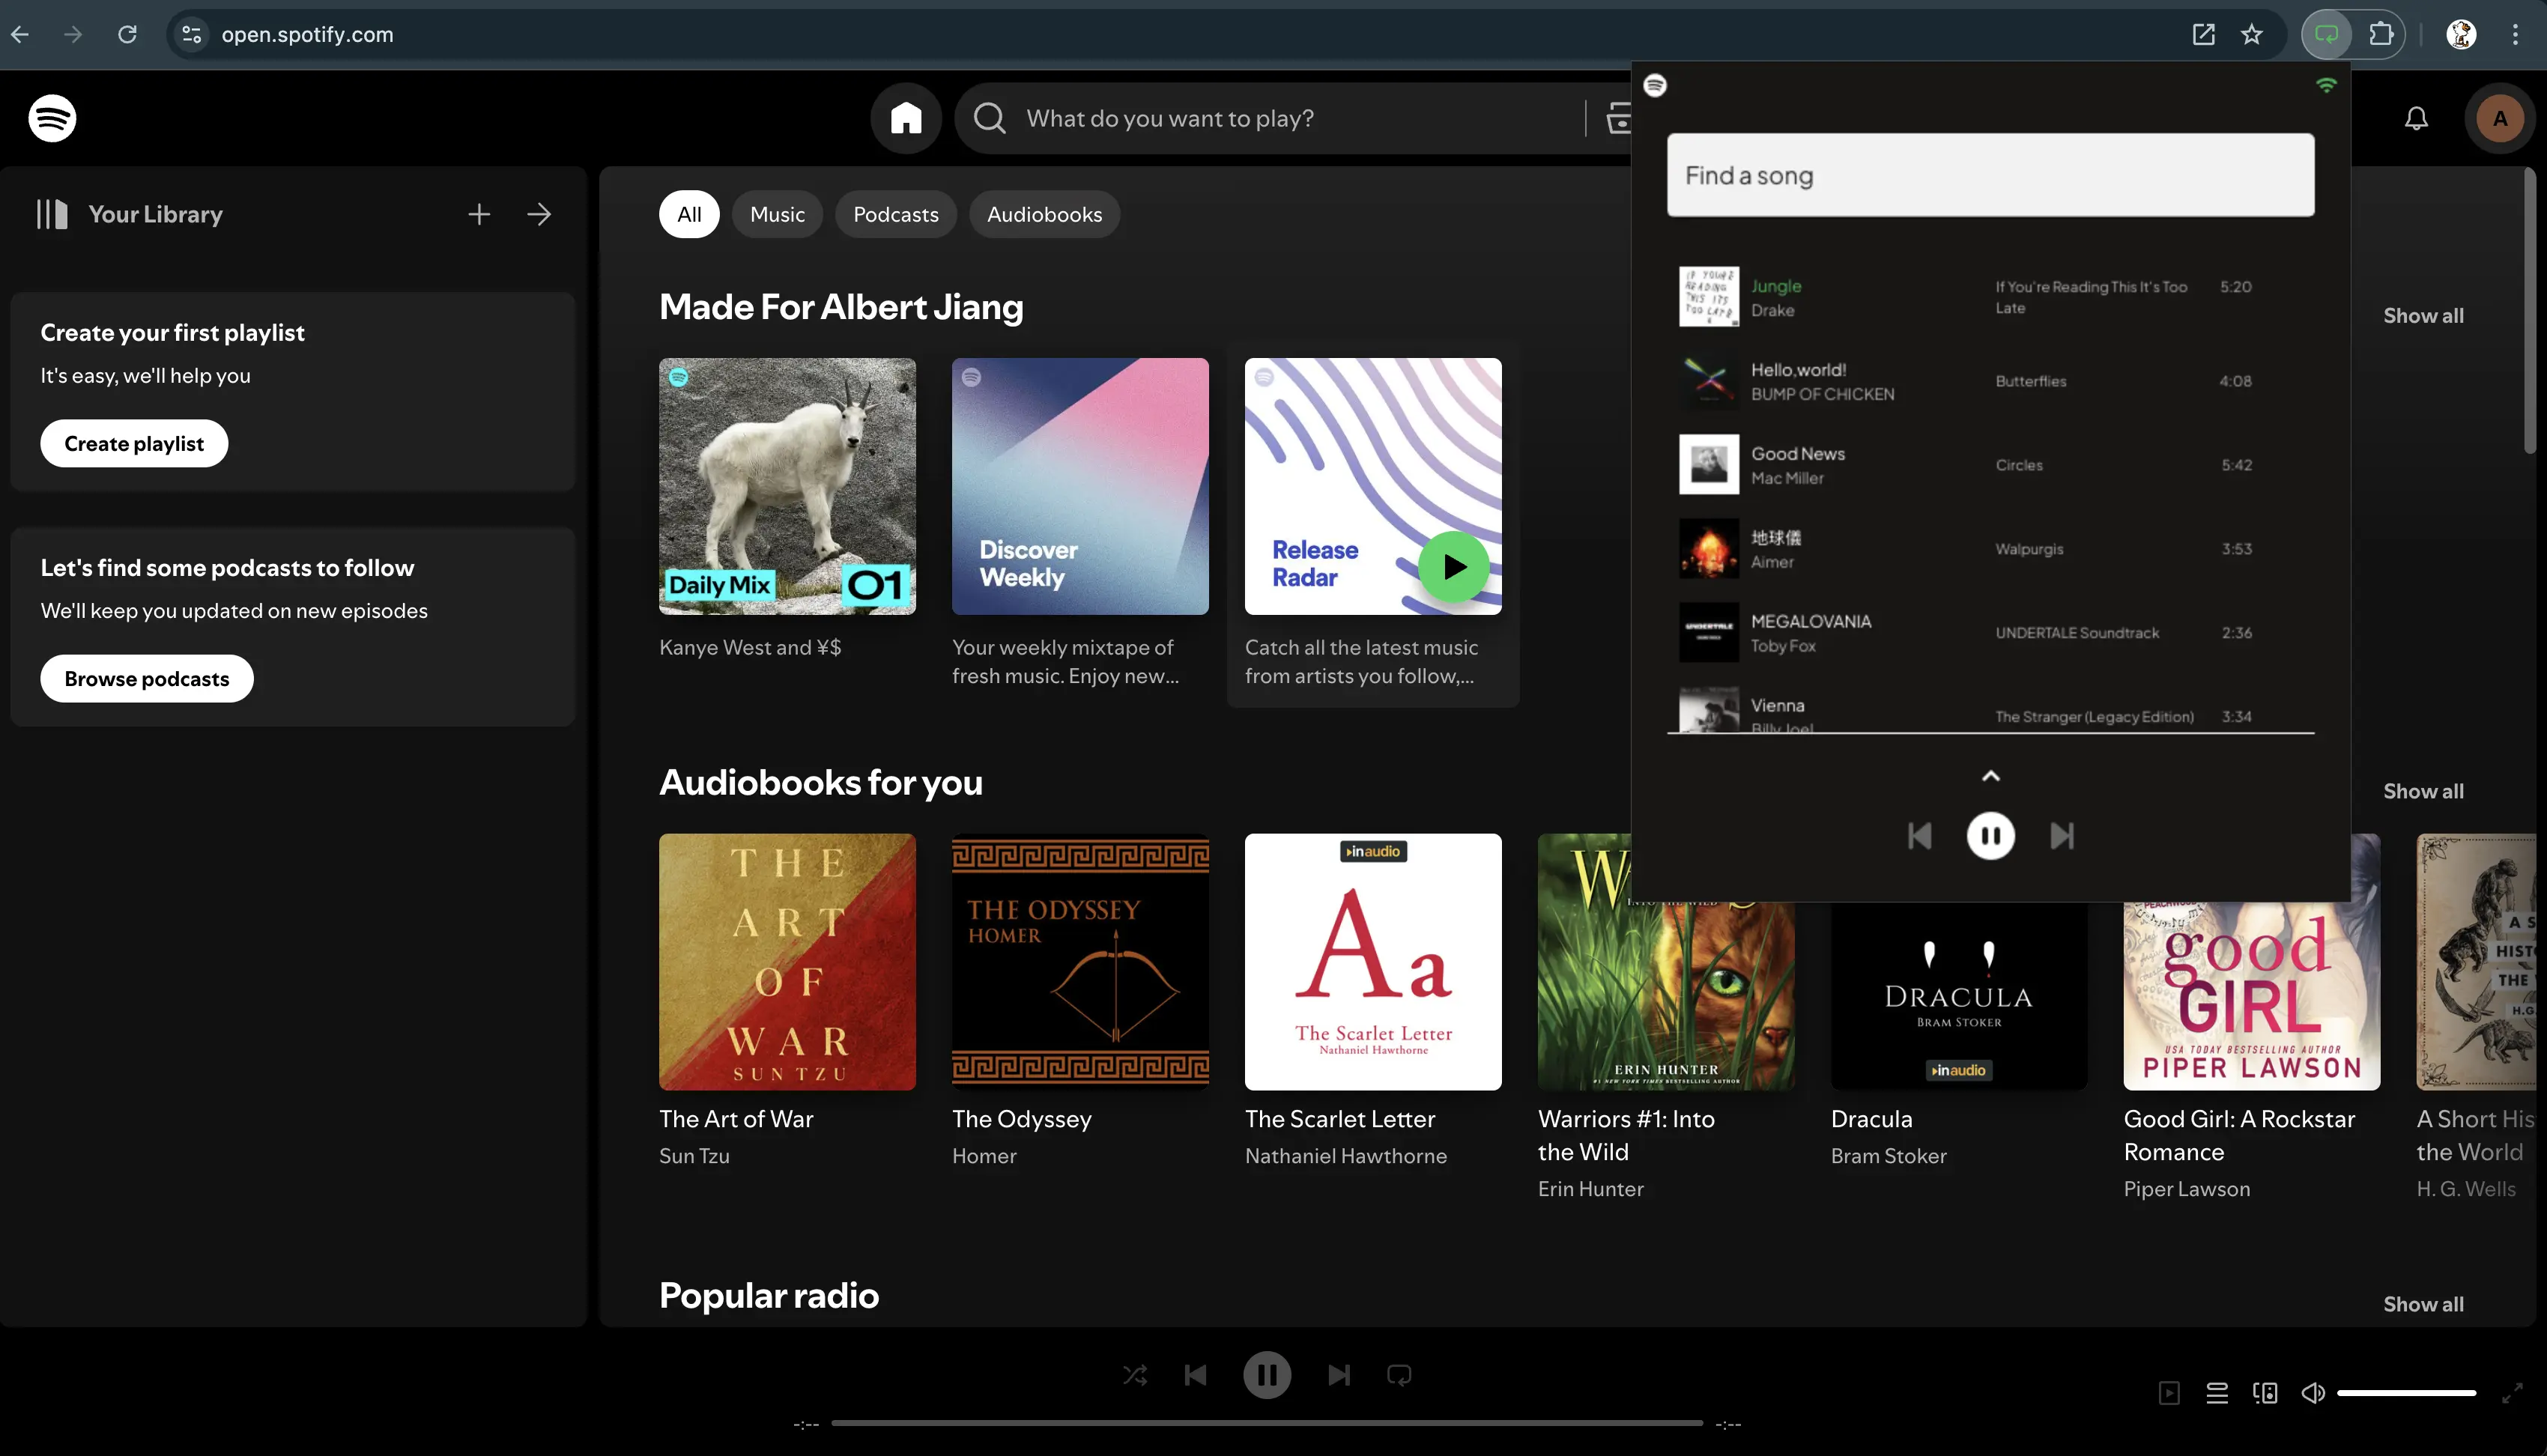Click the browser extensions puzzle icon
The height and width of the screenshot is (1456, 2547).
pyautogui.click(x=2381, y=34)
